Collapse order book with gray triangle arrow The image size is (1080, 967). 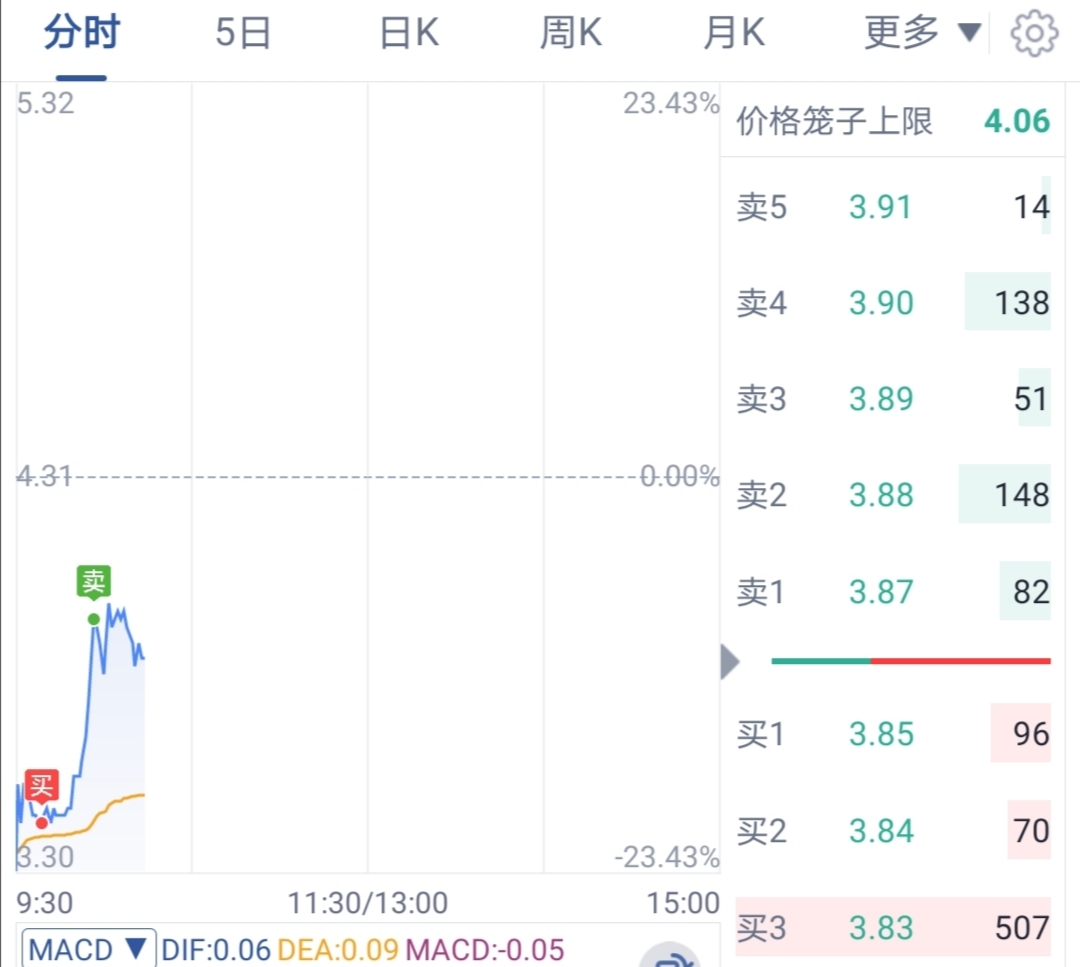729,662
